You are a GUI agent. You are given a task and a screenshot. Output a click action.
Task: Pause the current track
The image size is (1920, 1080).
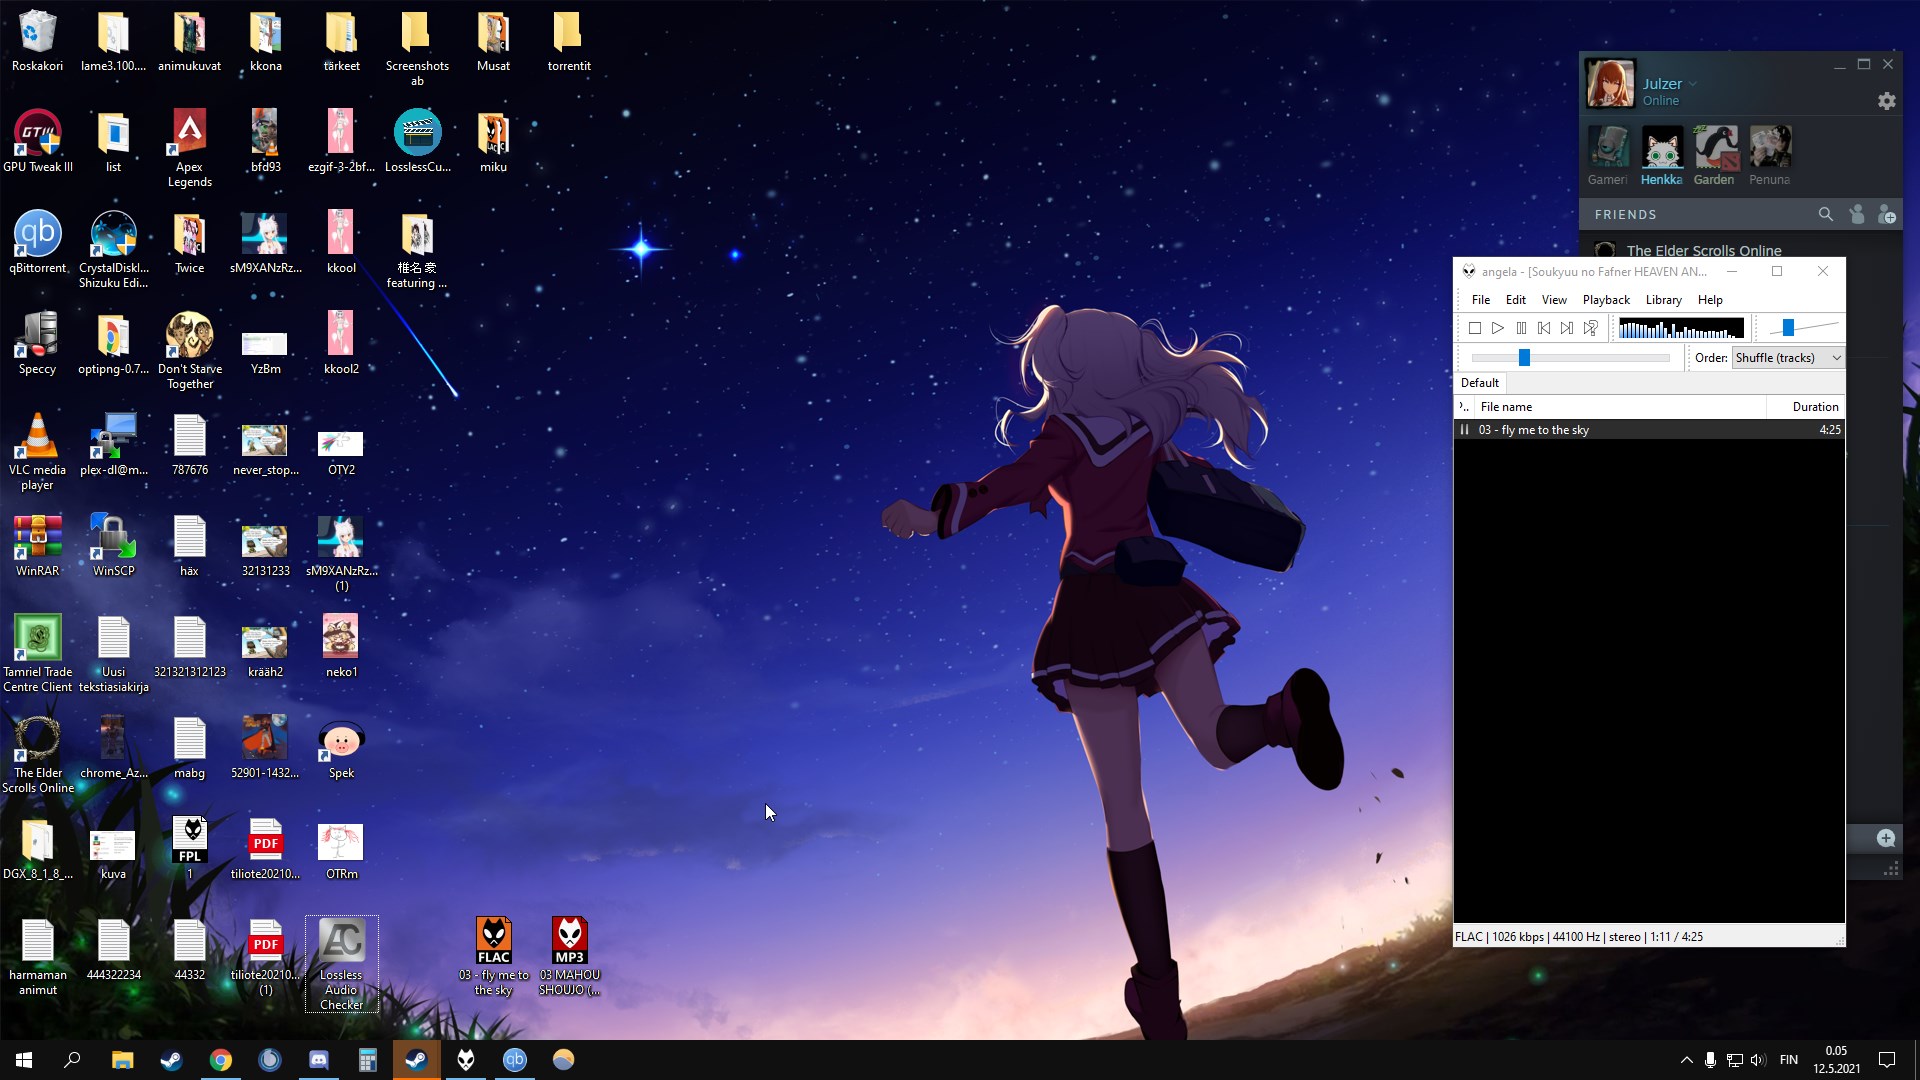tap(1521, 328)
